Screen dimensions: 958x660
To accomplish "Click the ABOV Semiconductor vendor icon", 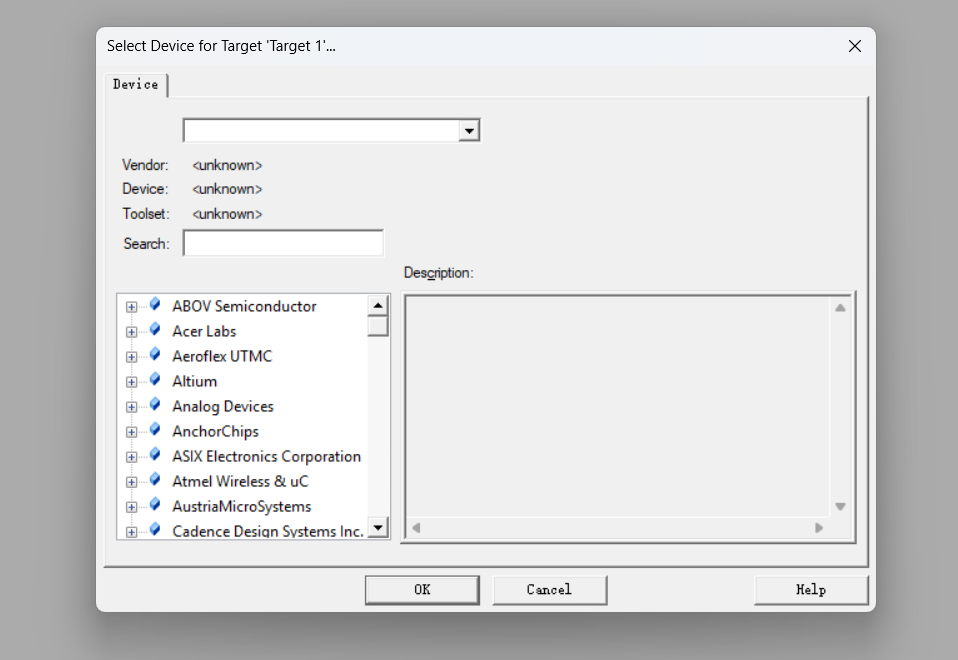I will coord(155,304).
